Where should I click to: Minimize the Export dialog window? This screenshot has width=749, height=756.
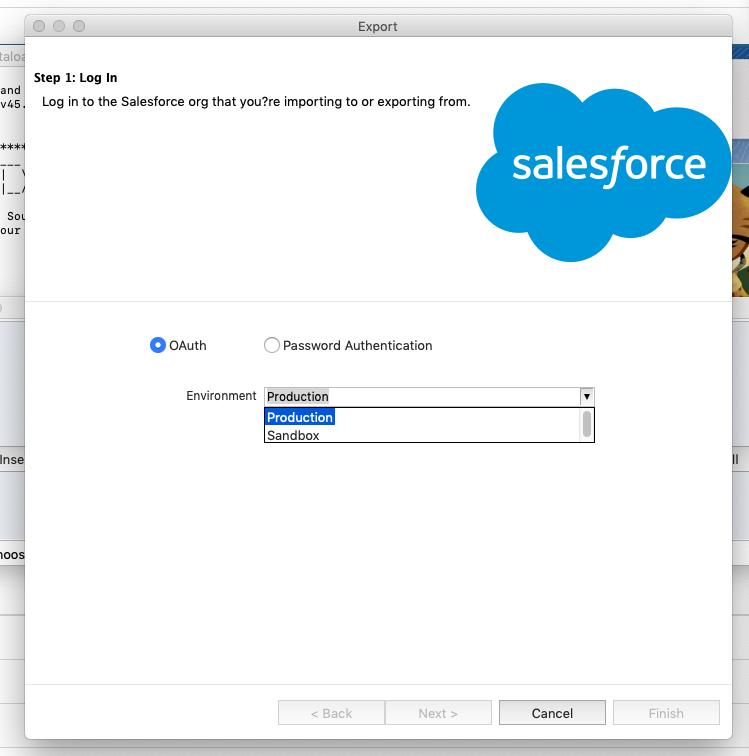[x=59, y=26]
